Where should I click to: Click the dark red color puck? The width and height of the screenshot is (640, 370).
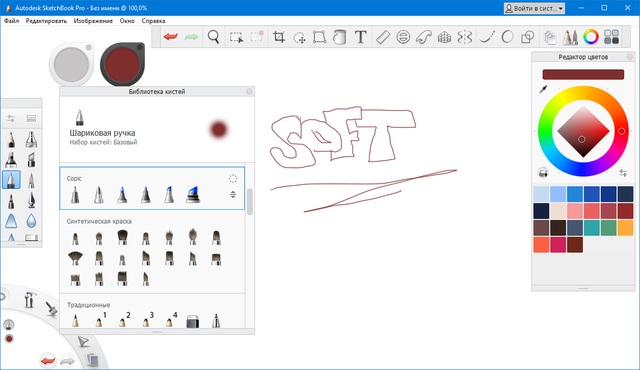[122, 64]
